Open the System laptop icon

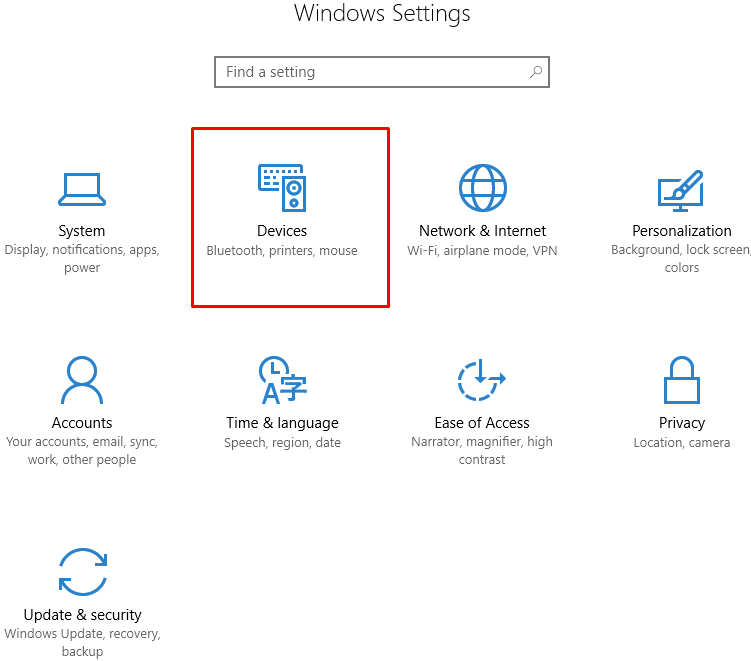pyautogui.click(x=82, y=189)
